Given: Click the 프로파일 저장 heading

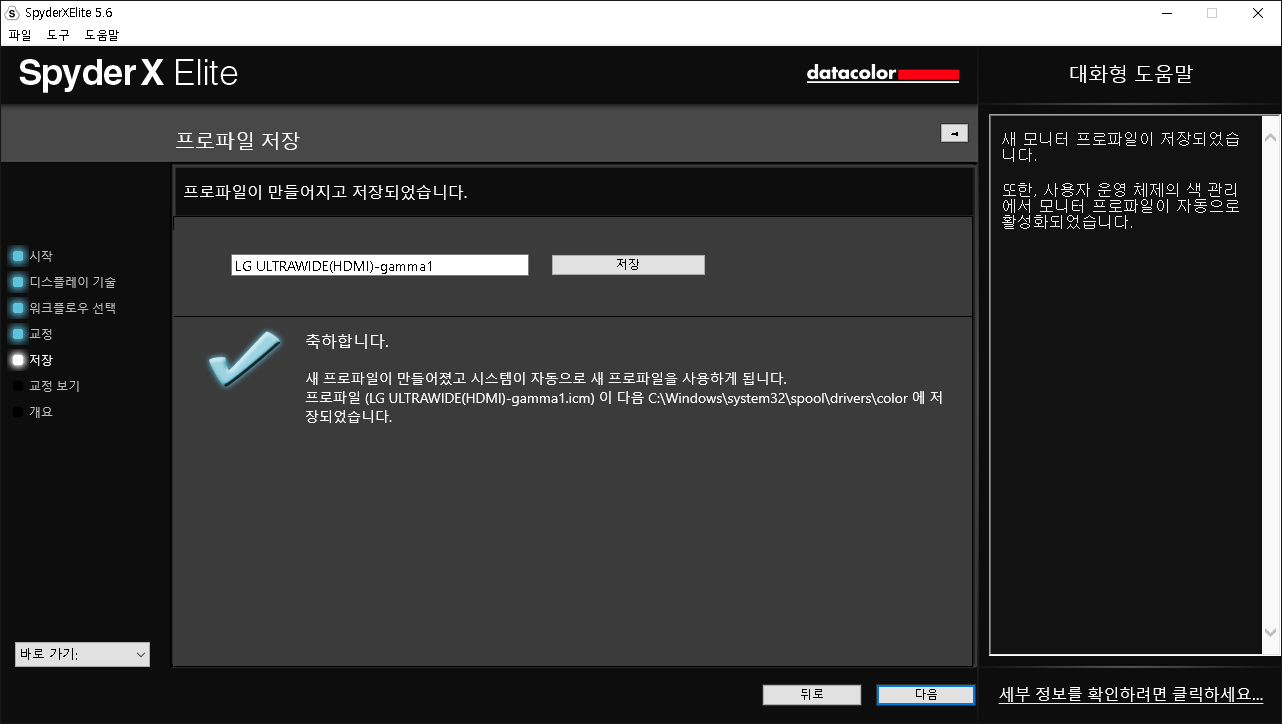Looking at the screenshot, I should (x=238, y=140).
